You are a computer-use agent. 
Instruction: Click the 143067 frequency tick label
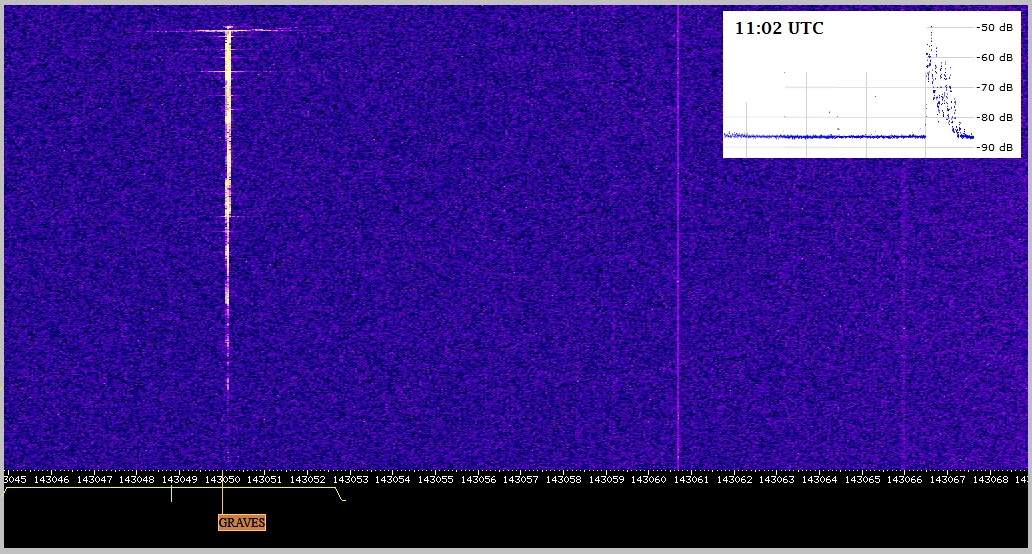coord(948,480)
